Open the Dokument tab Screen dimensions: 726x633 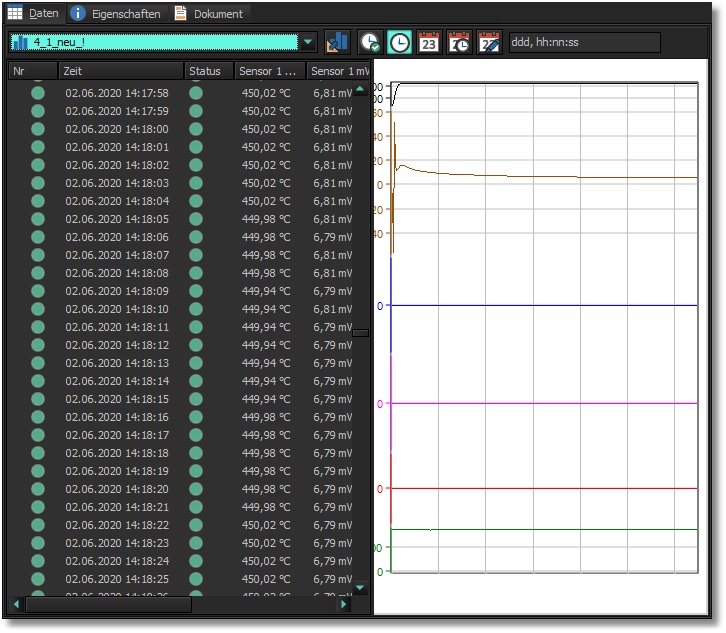209,14
